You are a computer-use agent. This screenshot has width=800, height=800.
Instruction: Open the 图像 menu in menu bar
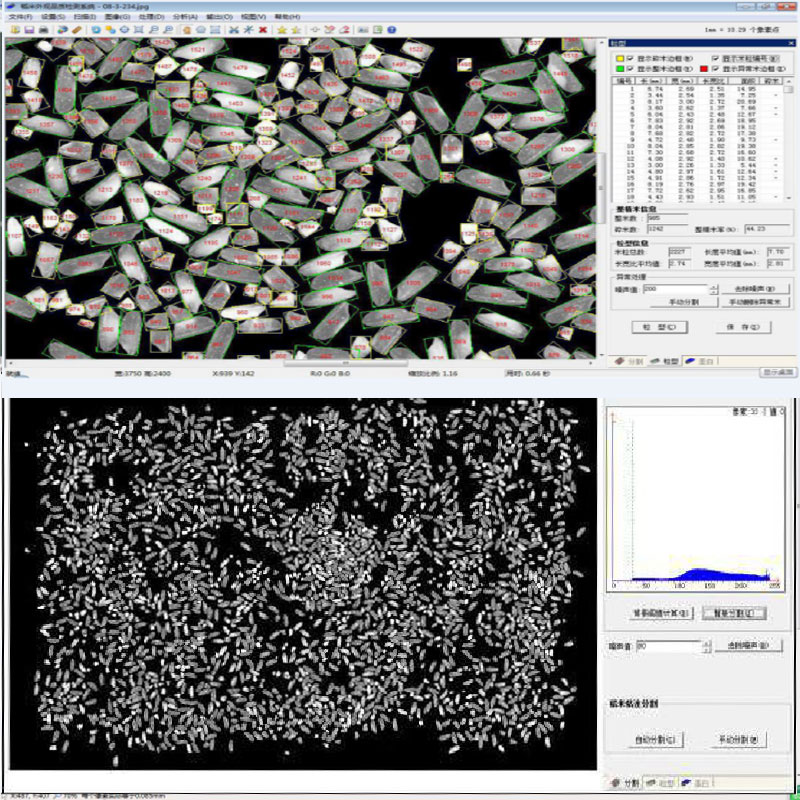pos(115,17)
